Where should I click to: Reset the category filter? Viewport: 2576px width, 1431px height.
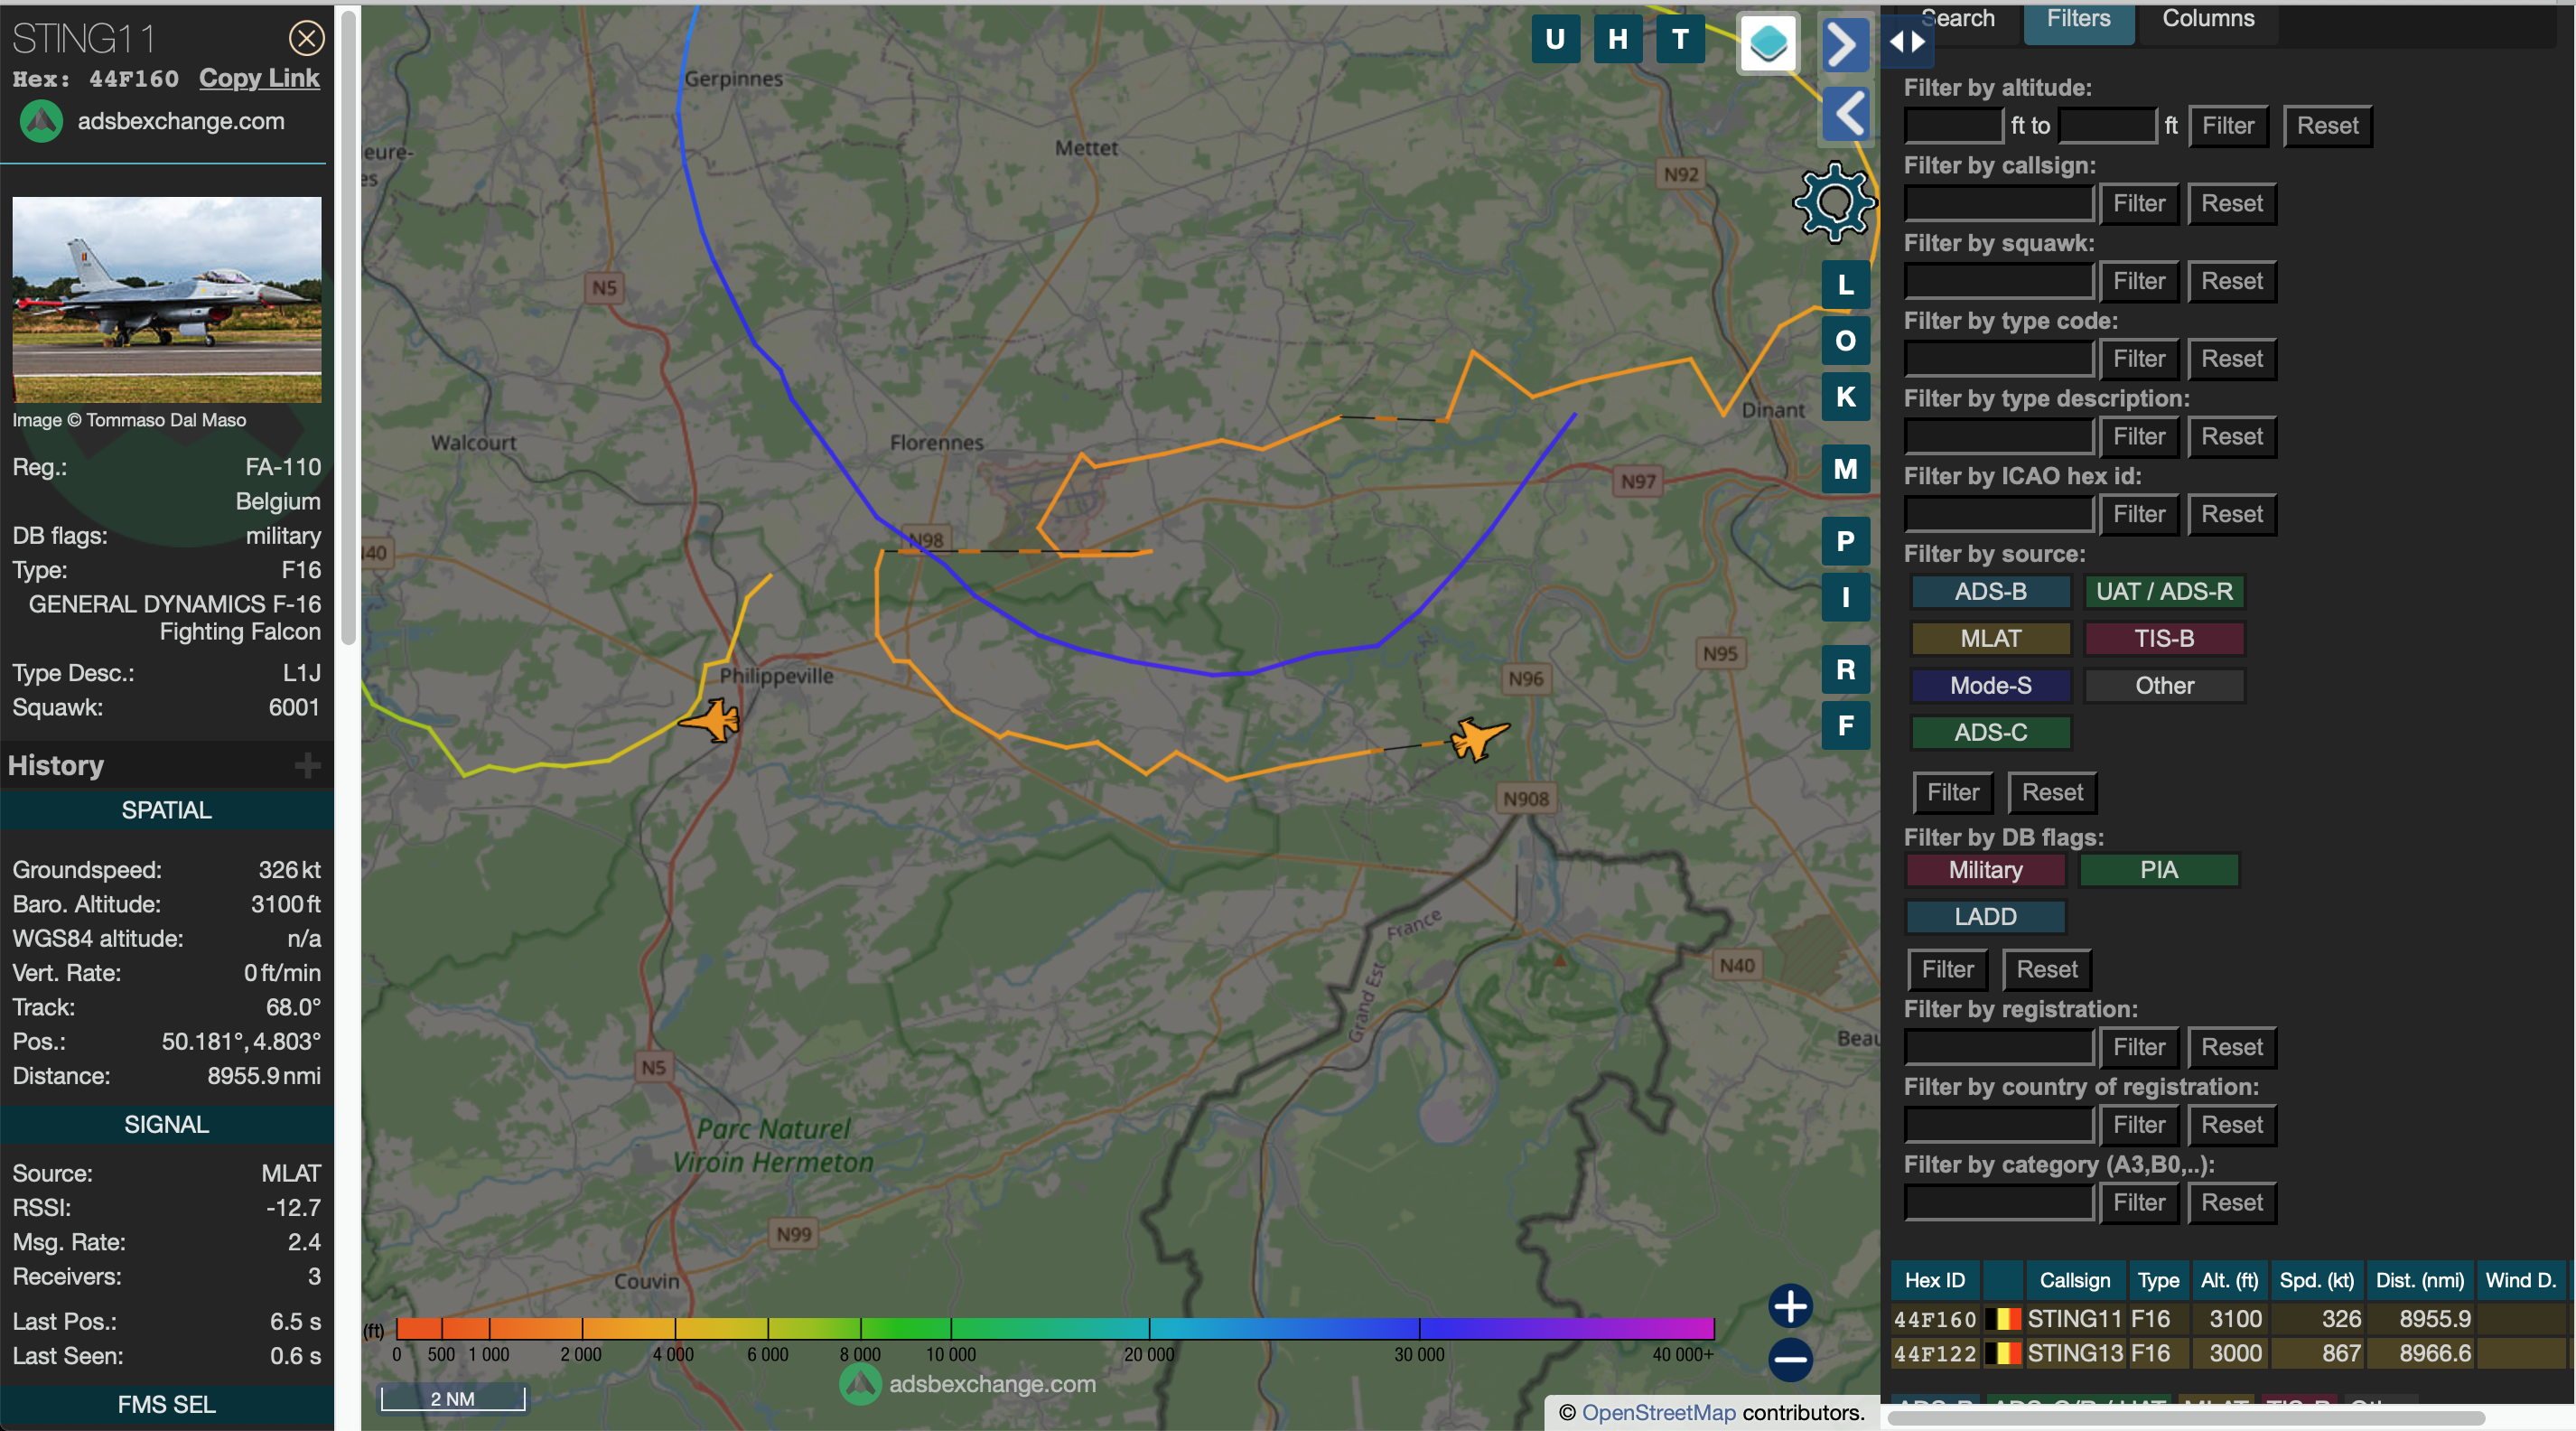click(x=2232, y=1203)
